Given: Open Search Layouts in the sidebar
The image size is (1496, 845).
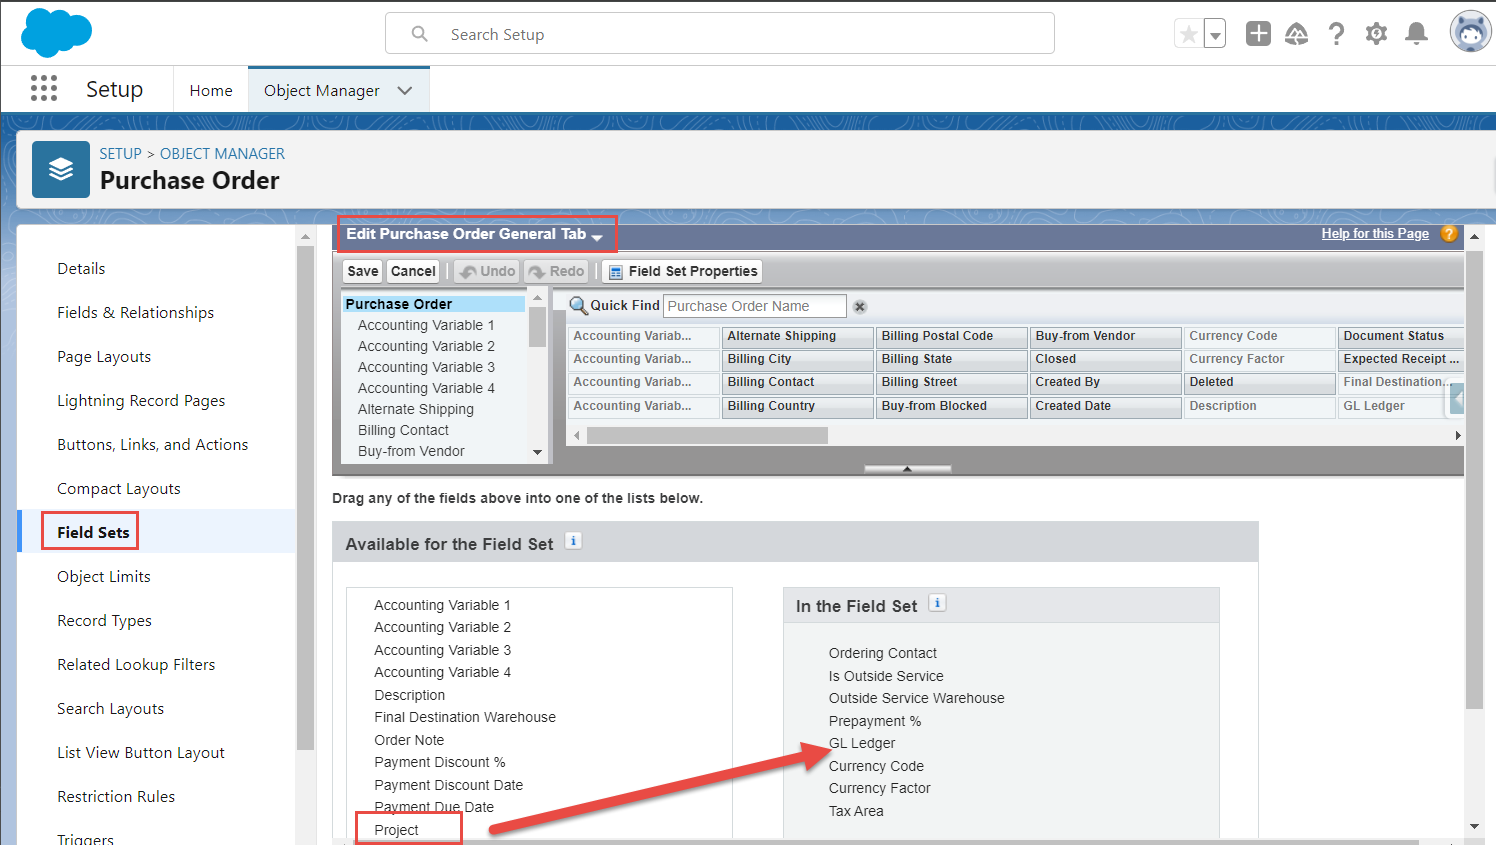Looking at the screenshot, I should click(x=111, y=708).
